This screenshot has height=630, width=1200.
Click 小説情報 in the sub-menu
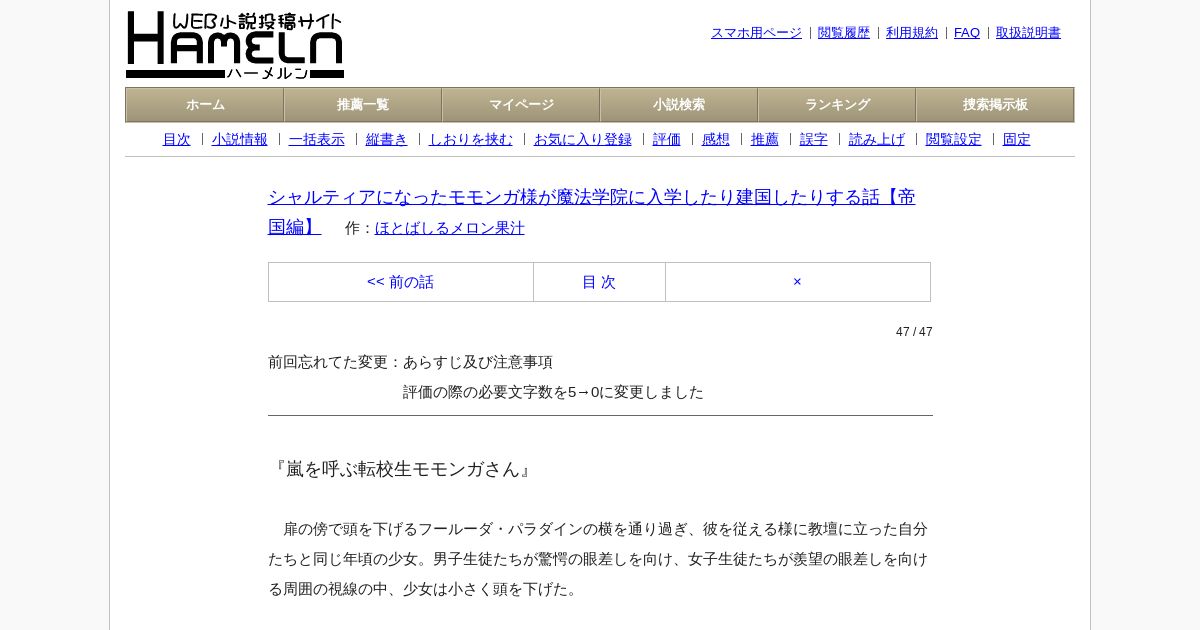point(240,140)
